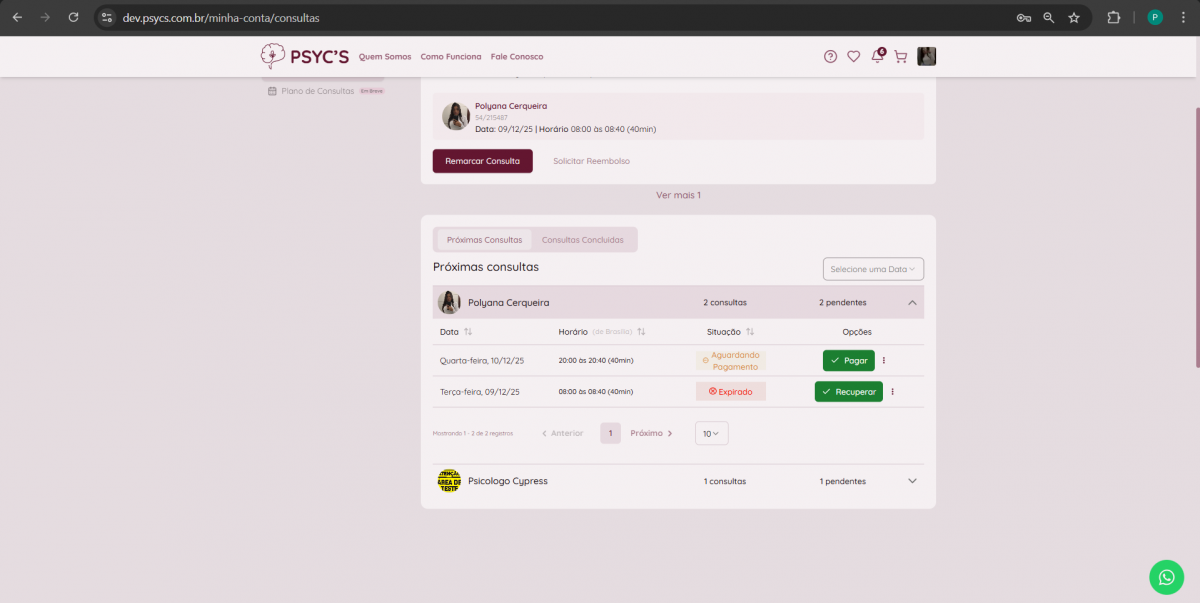The height and width of the screenshot is (603, 1200).
Task: Click the Solicitar Reembolso link
Action: tap(591, 161)
